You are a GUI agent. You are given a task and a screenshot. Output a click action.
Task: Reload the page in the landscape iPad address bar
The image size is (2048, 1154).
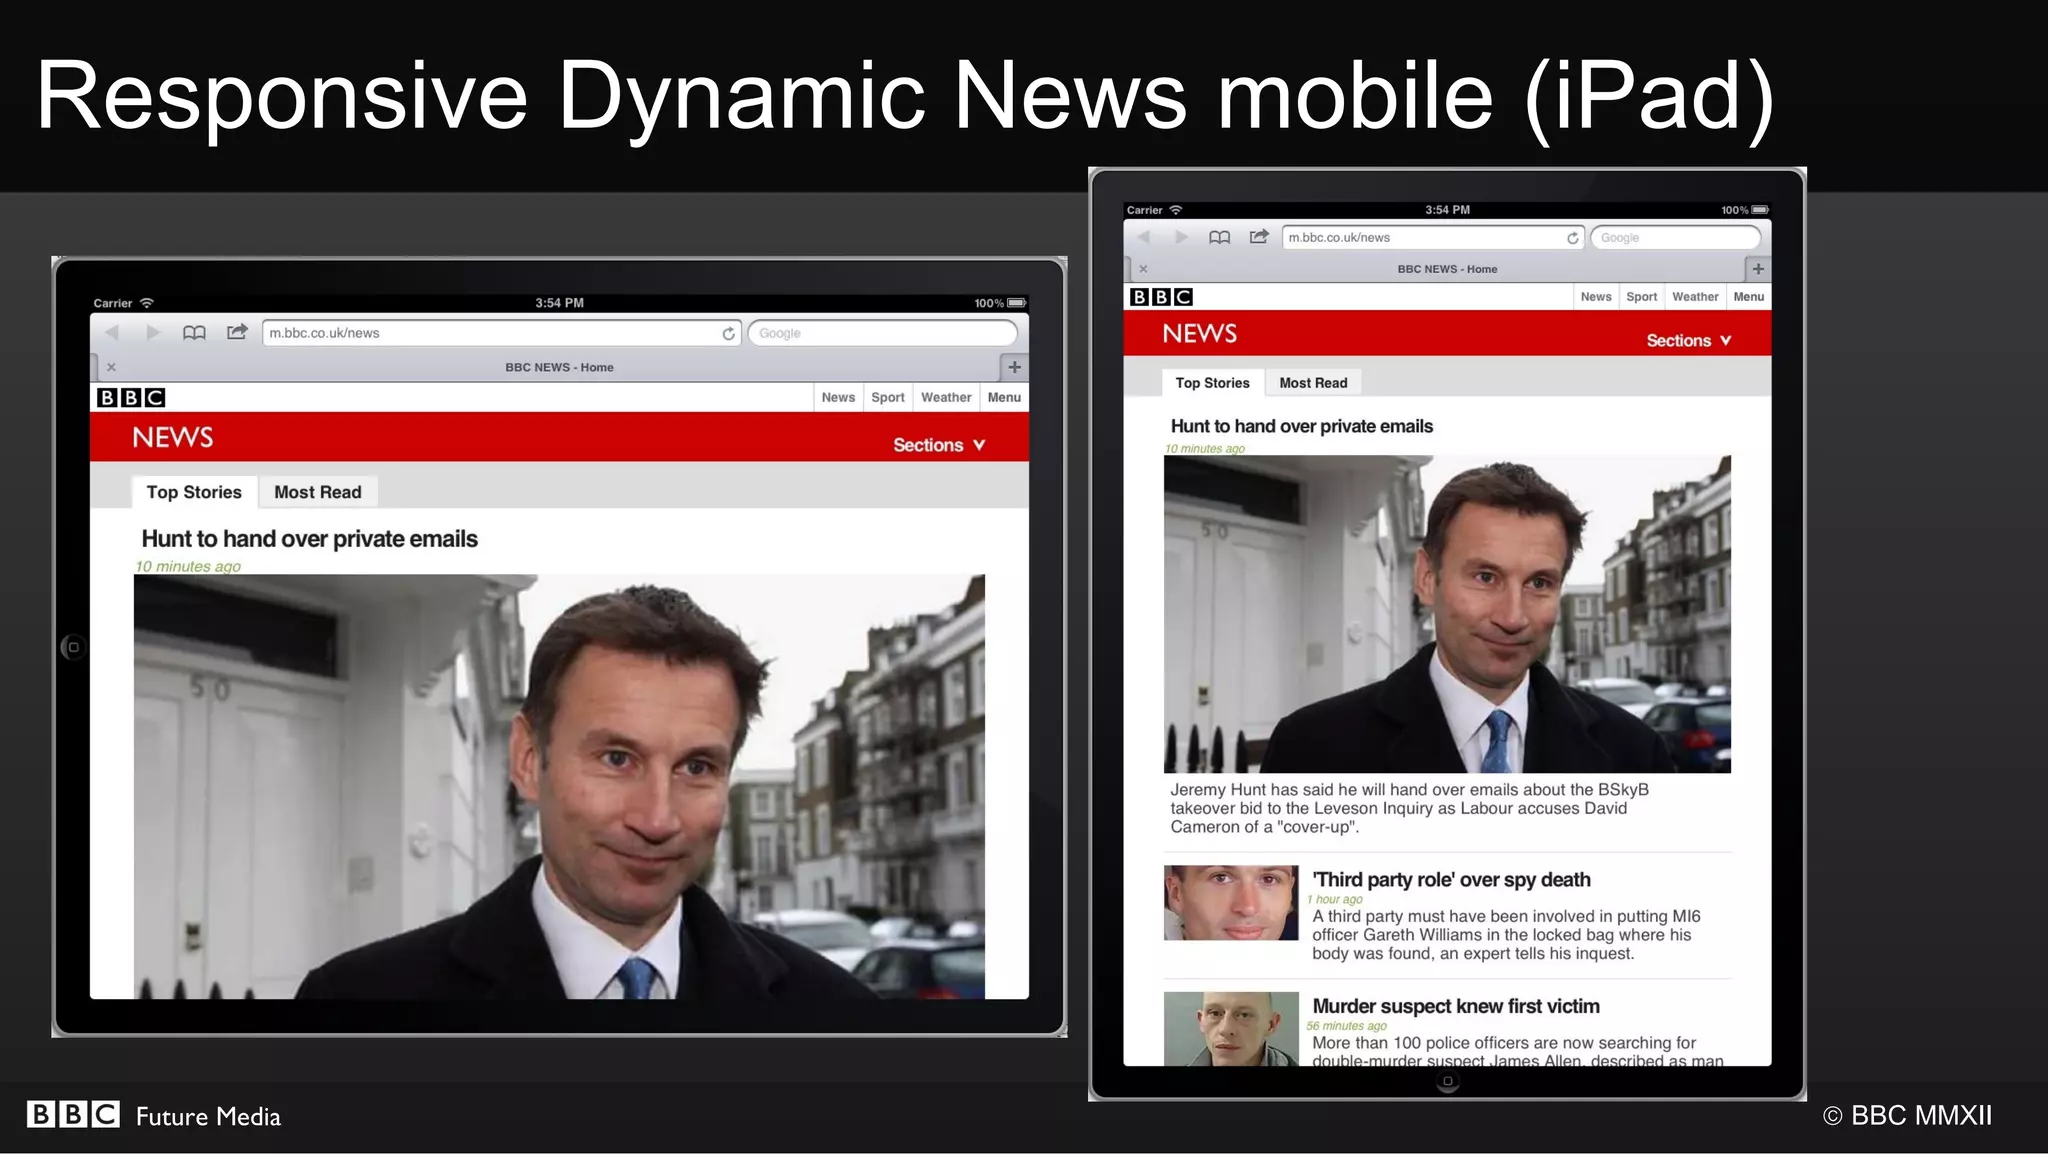tap(729, 333)
